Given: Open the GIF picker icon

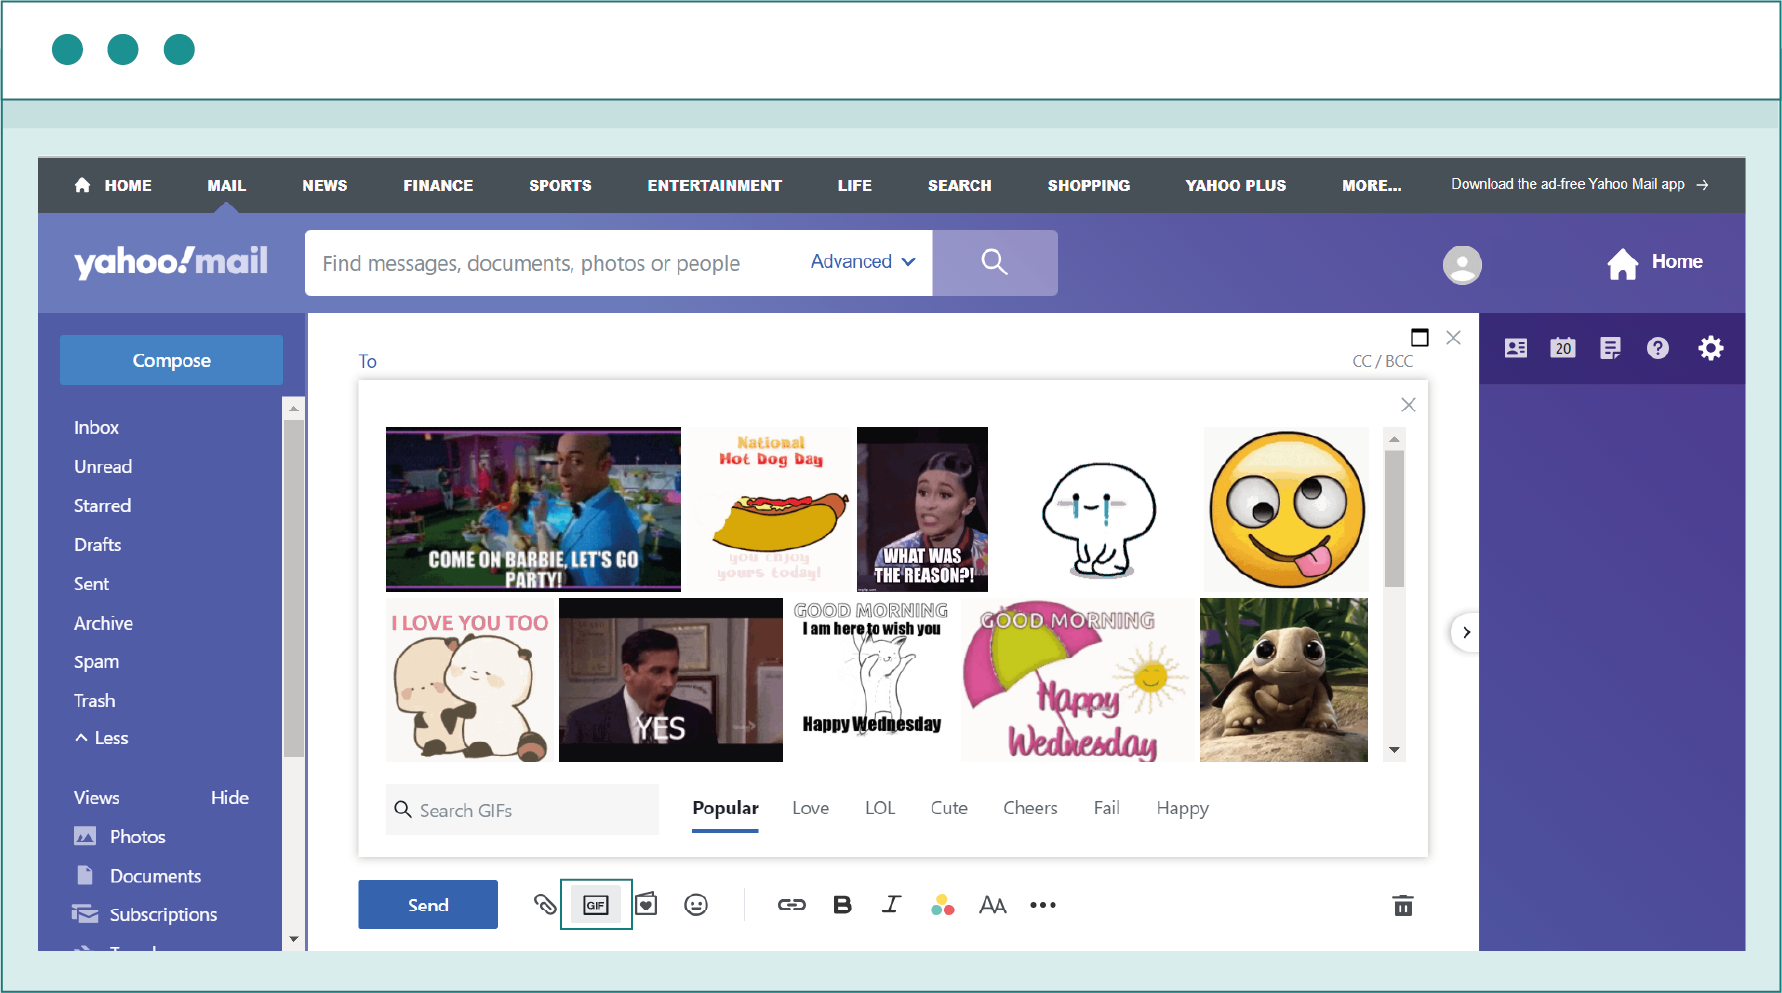Looking at the screenshot, I should click(596, 904).
